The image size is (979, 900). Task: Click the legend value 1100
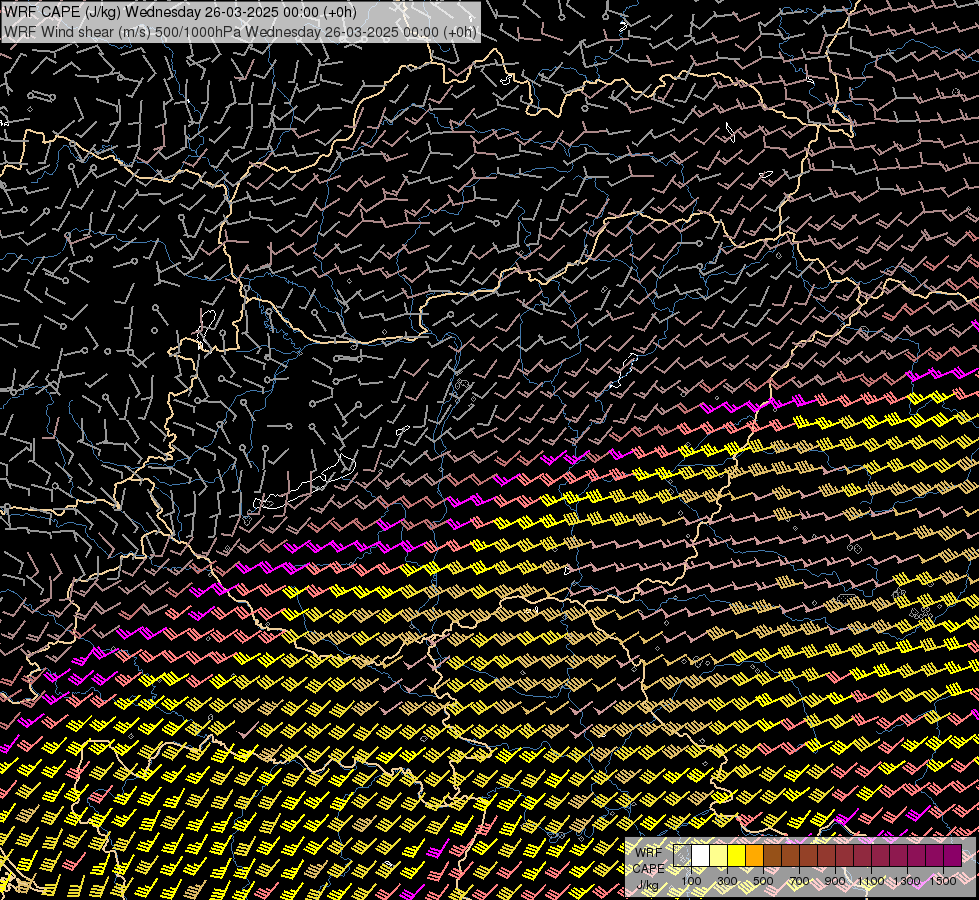pos(871,881)
